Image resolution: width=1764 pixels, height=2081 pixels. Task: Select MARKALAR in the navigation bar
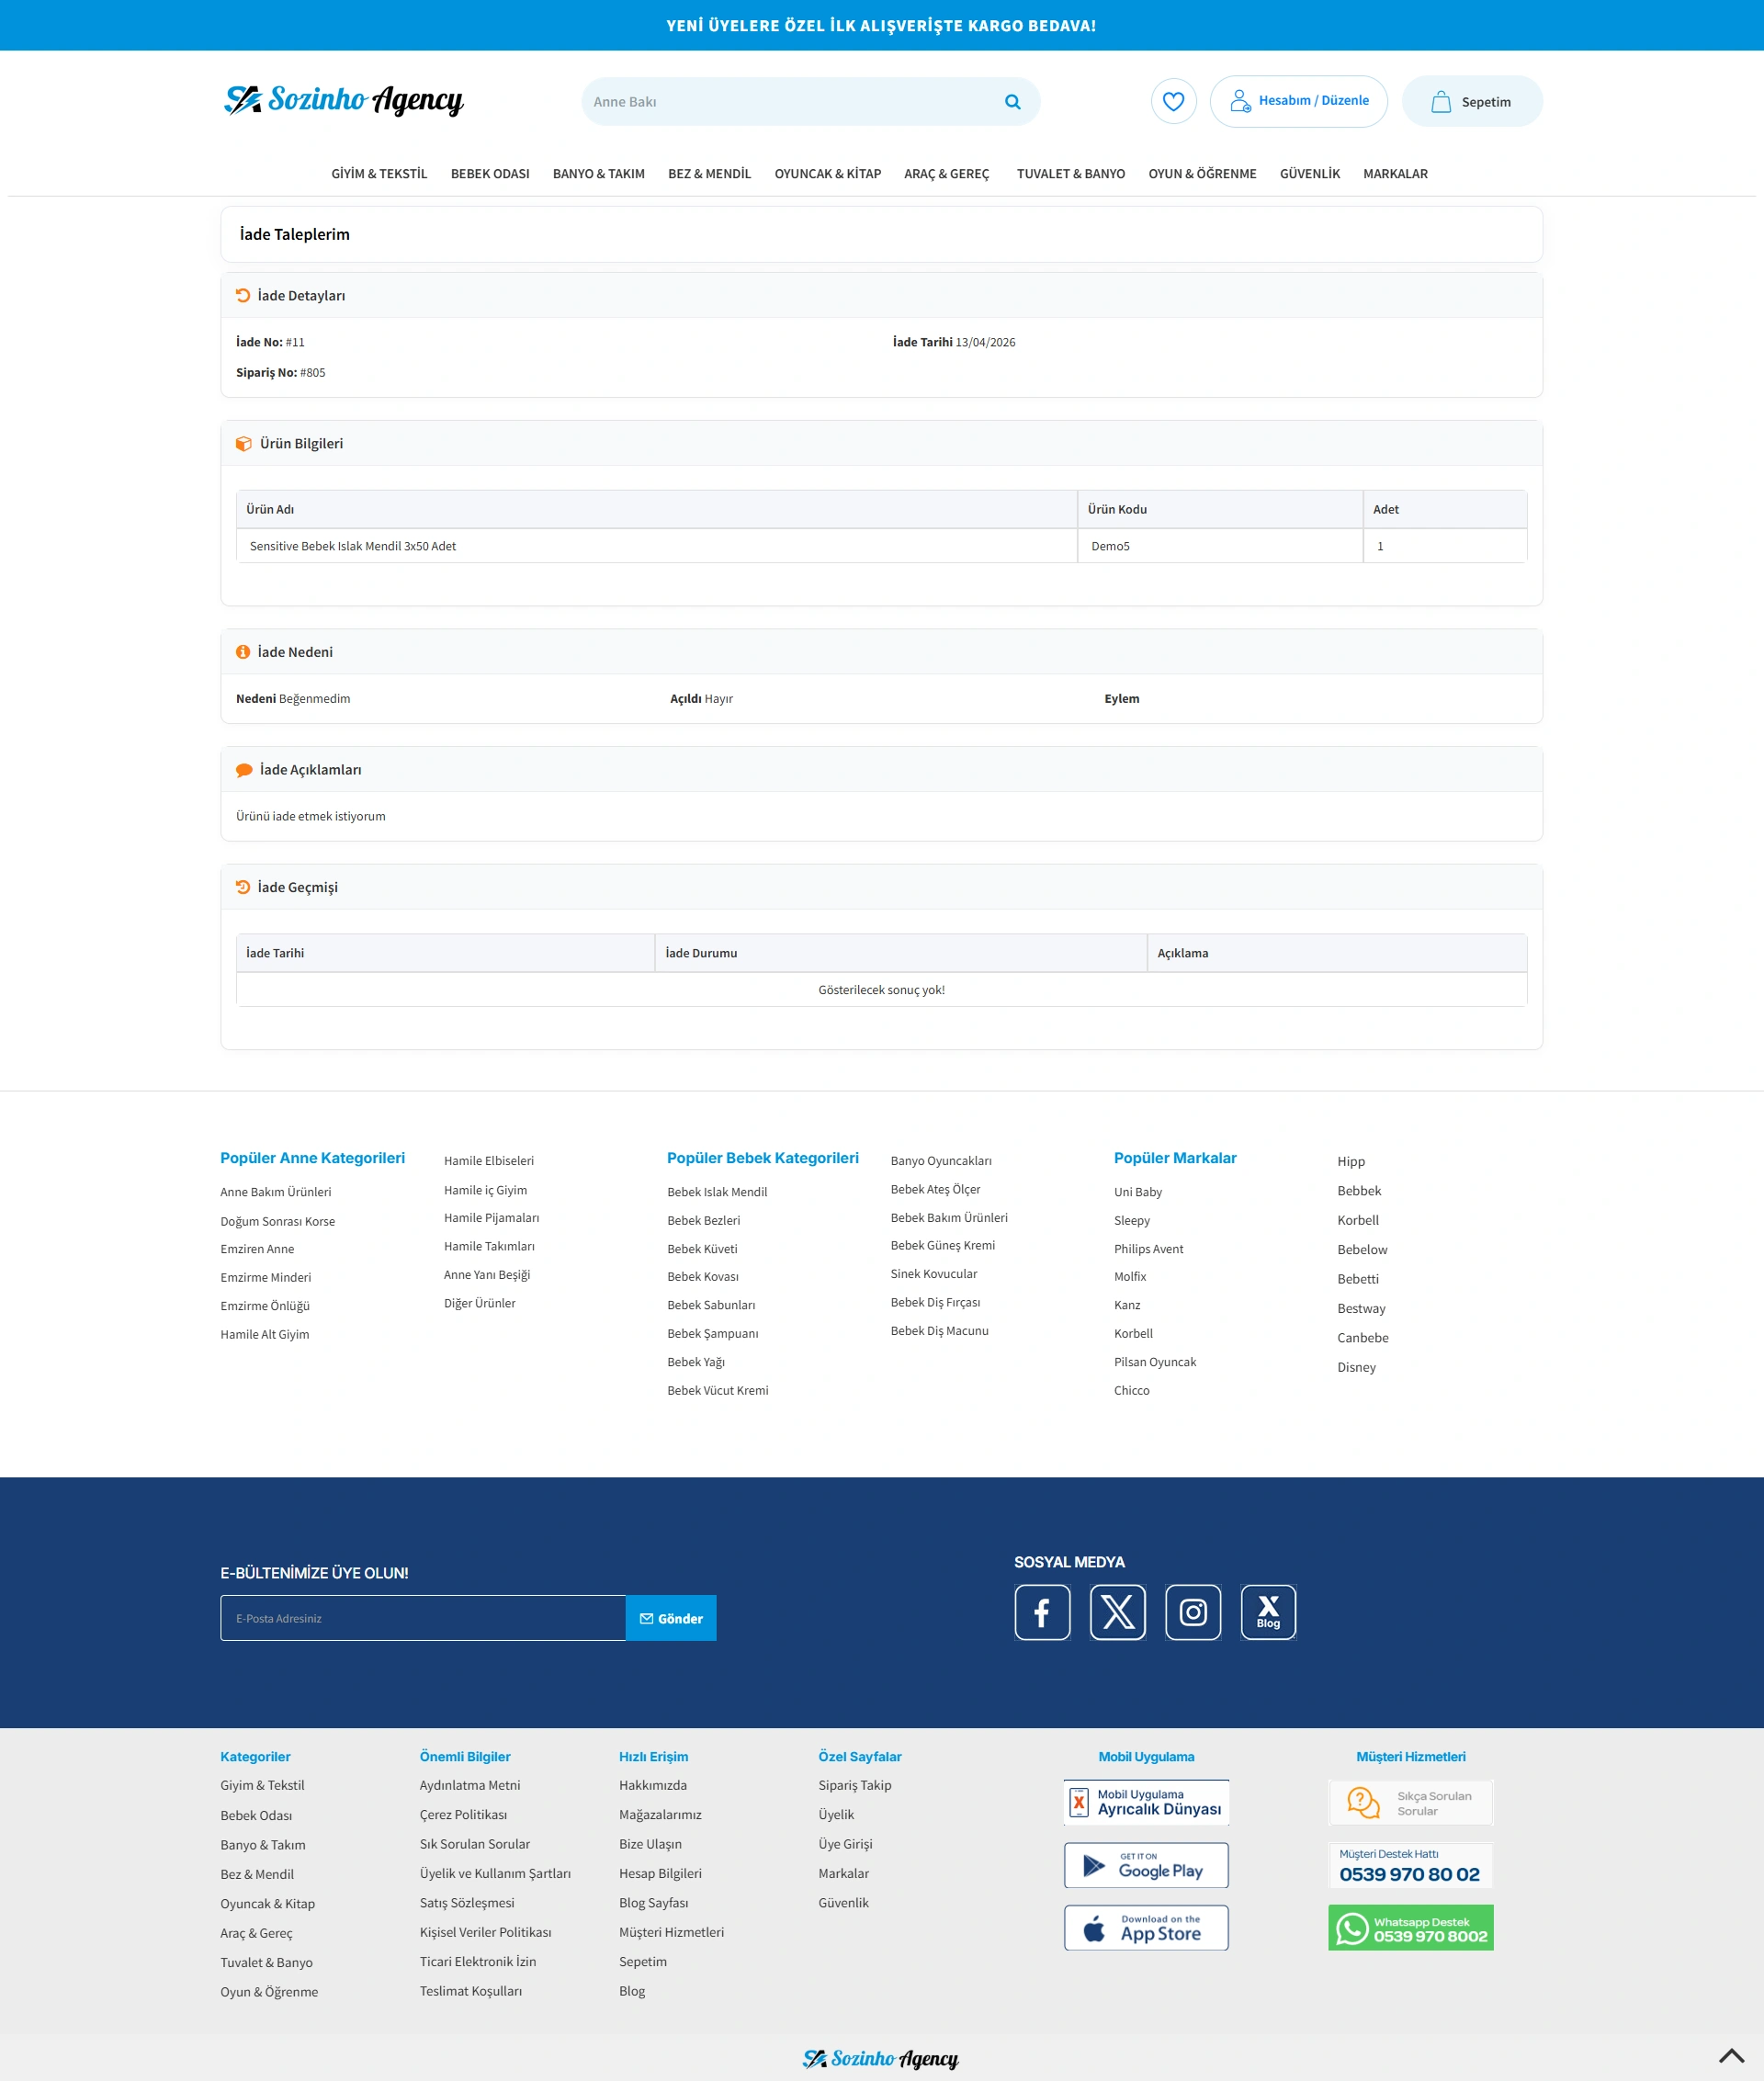pos(1394,174)
